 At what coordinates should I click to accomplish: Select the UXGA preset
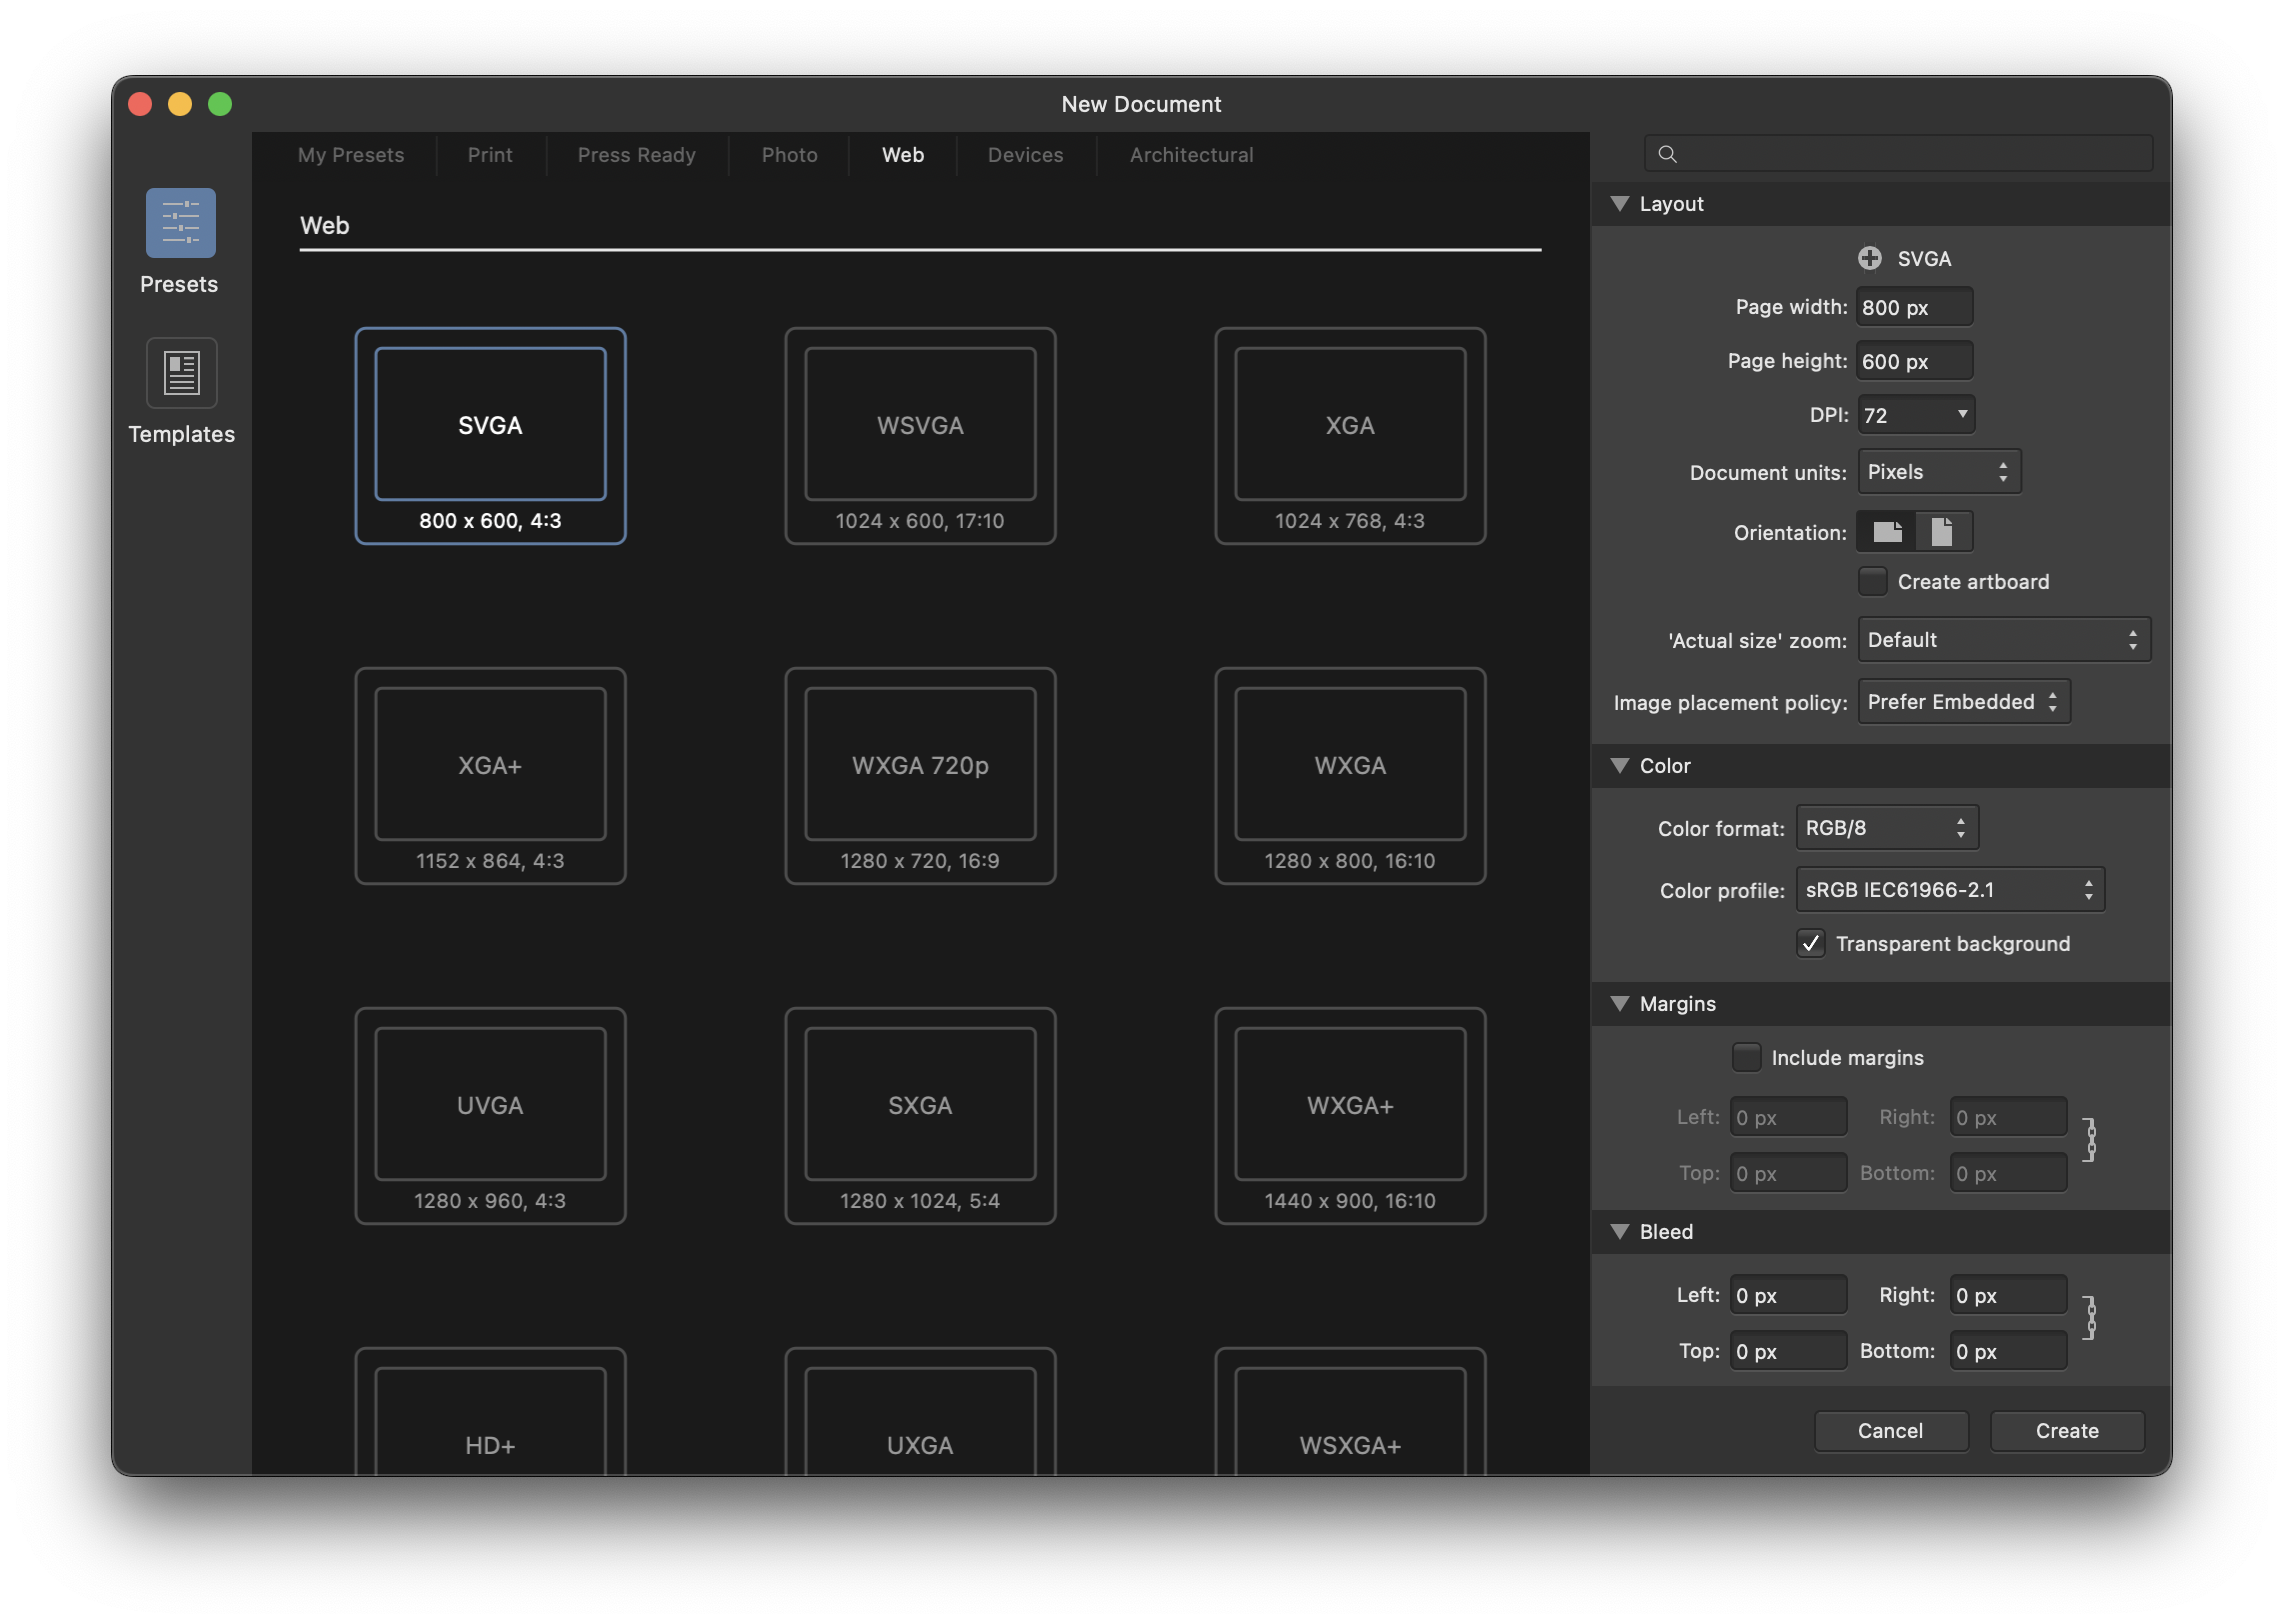point(920,1412)
